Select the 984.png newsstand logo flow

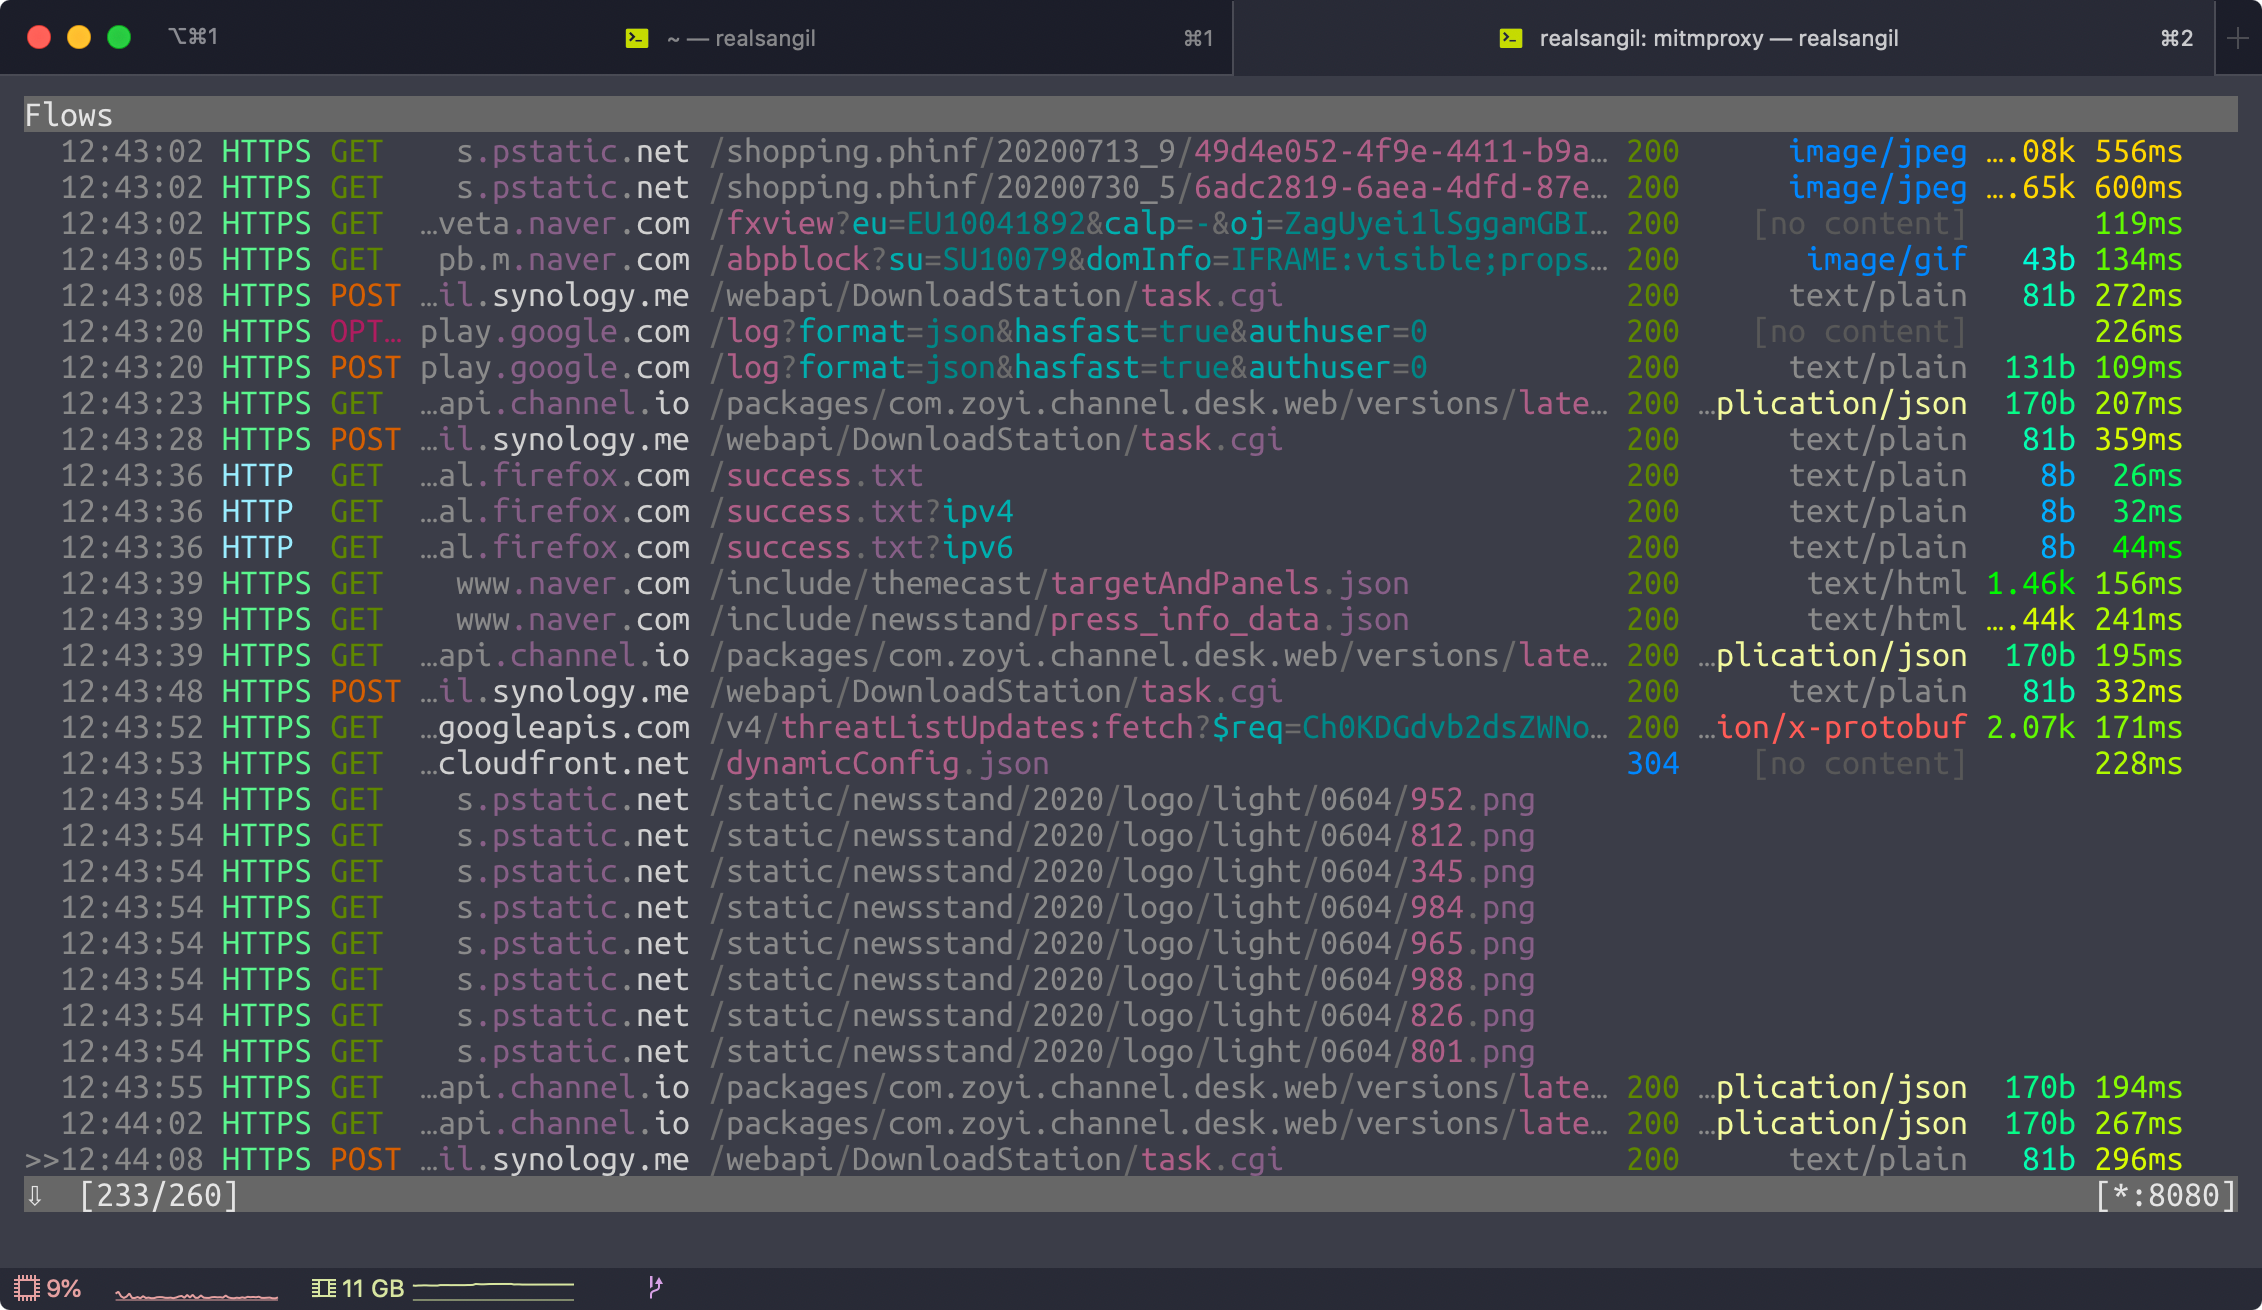[x=1130, y=907]
